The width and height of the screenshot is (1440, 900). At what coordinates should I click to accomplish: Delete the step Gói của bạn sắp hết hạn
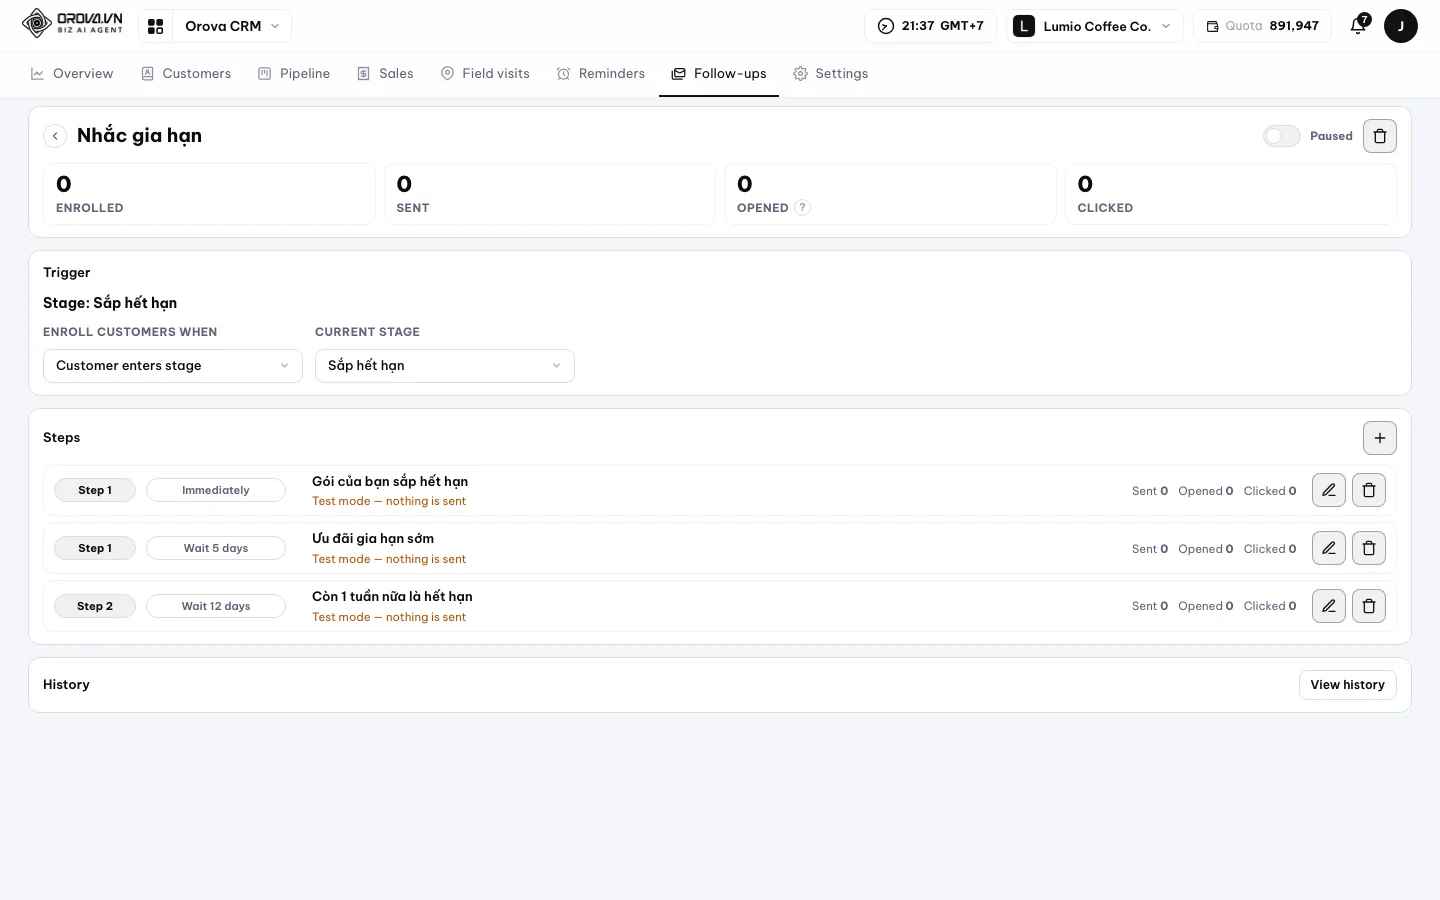[1369, 490]
